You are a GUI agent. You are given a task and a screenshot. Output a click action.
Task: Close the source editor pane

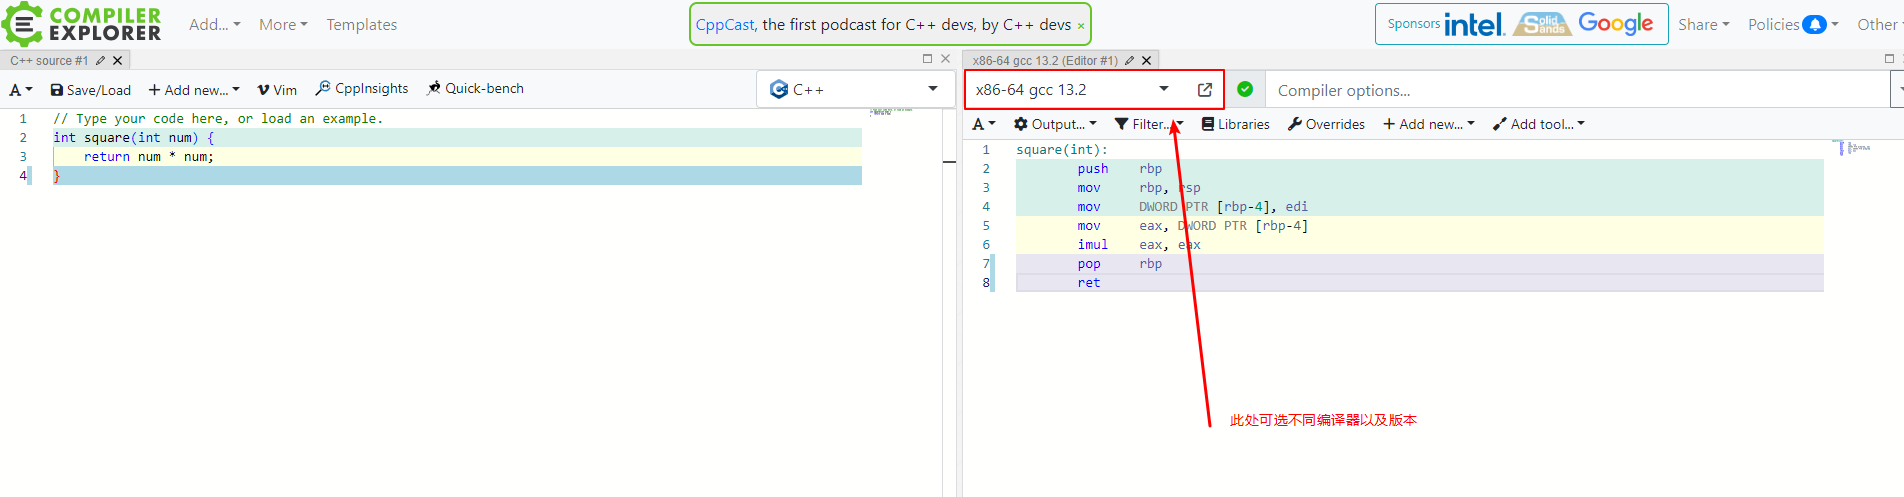tap(945, 59)
